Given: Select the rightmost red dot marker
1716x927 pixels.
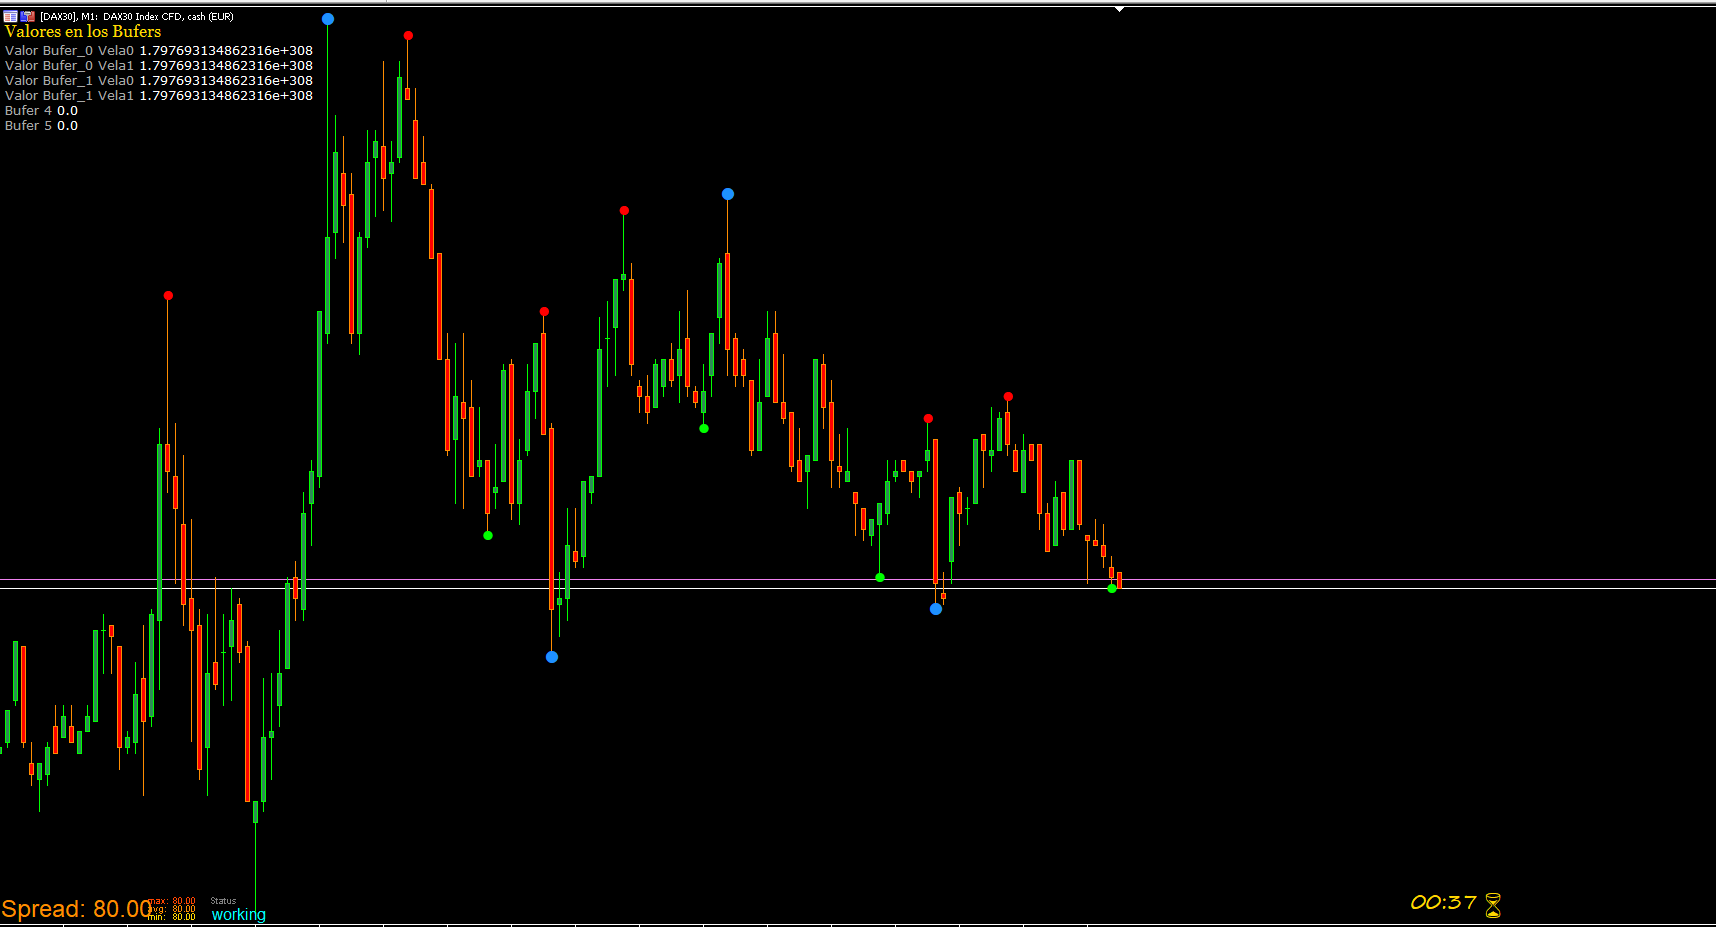Looking at the screenshot, I should (1008, 397).
